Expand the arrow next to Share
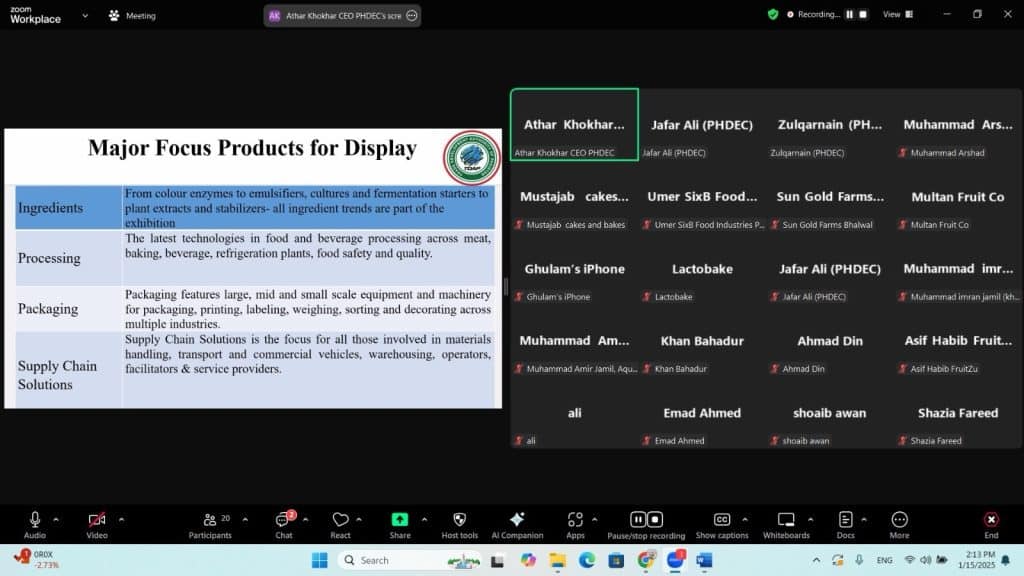Screen dimensions: 1024x576 pyautogui.click(x=424, y=519)
